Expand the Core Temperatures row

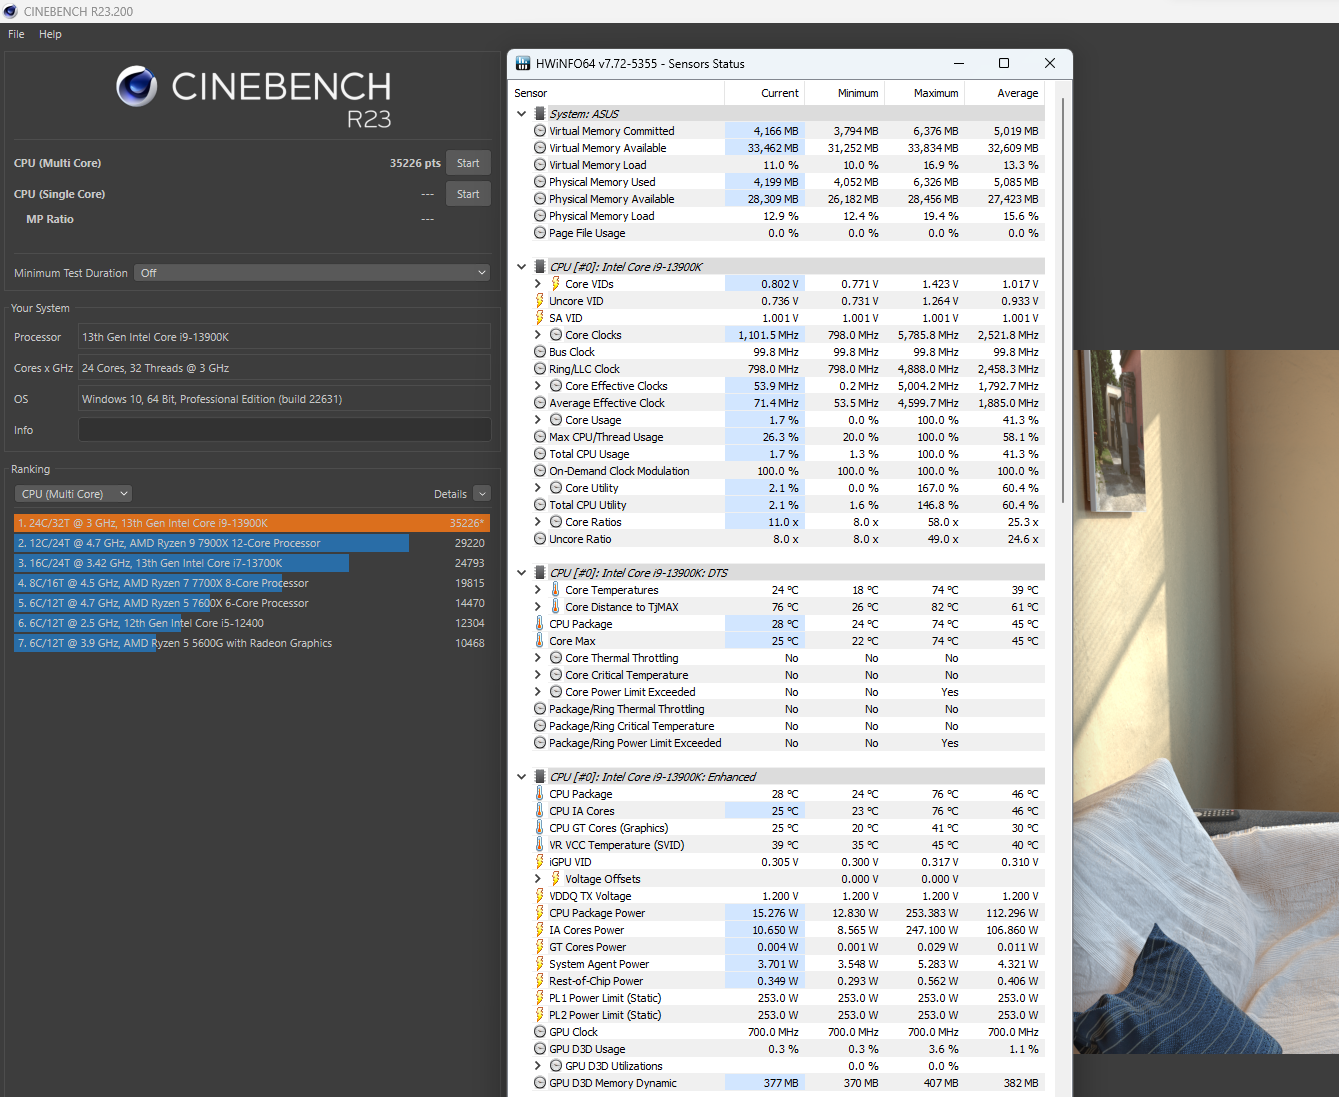tap(538, 590)
